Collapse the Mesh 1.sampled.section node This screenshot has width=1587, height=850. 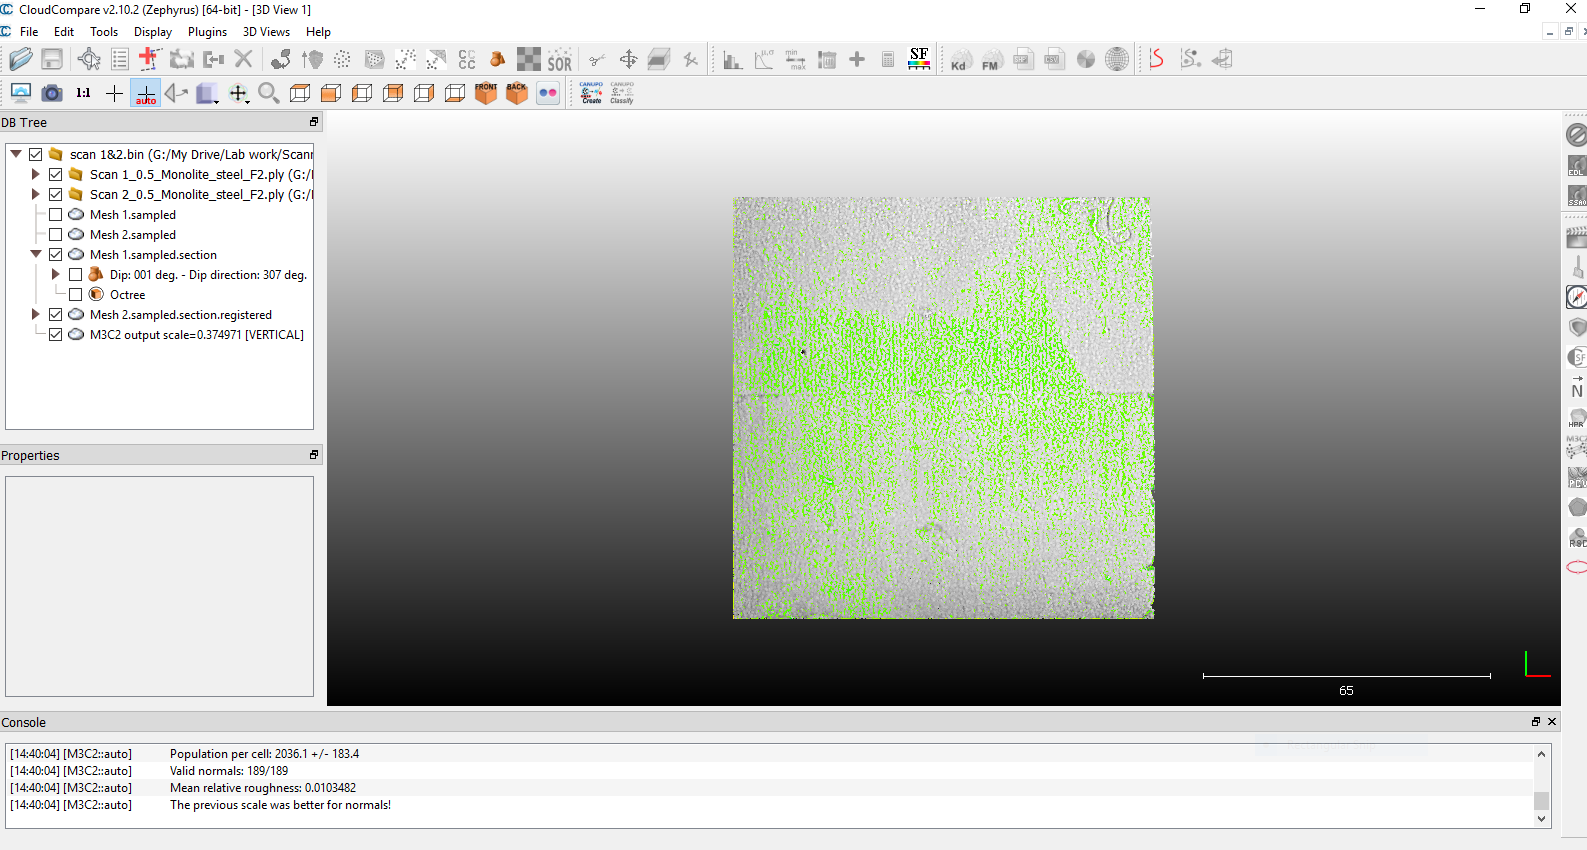(36, 254)
